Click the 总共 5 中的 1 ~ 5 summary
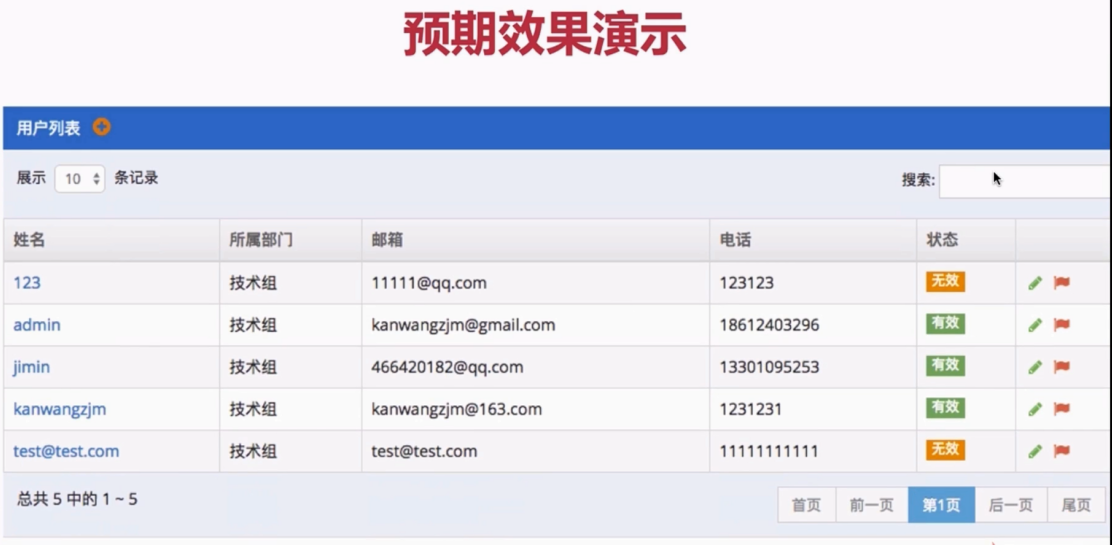Viewport: 1112px width, 545px height. [x=77, y=500]
